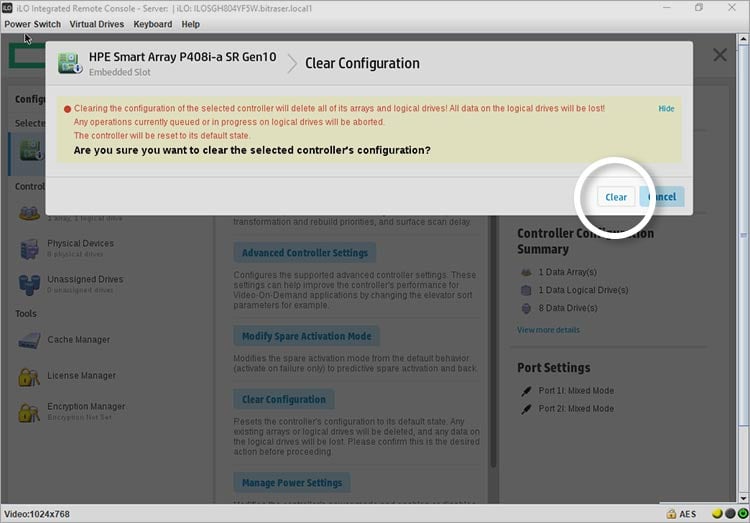Click the Clear Configuration button in background

click(284, 399)
